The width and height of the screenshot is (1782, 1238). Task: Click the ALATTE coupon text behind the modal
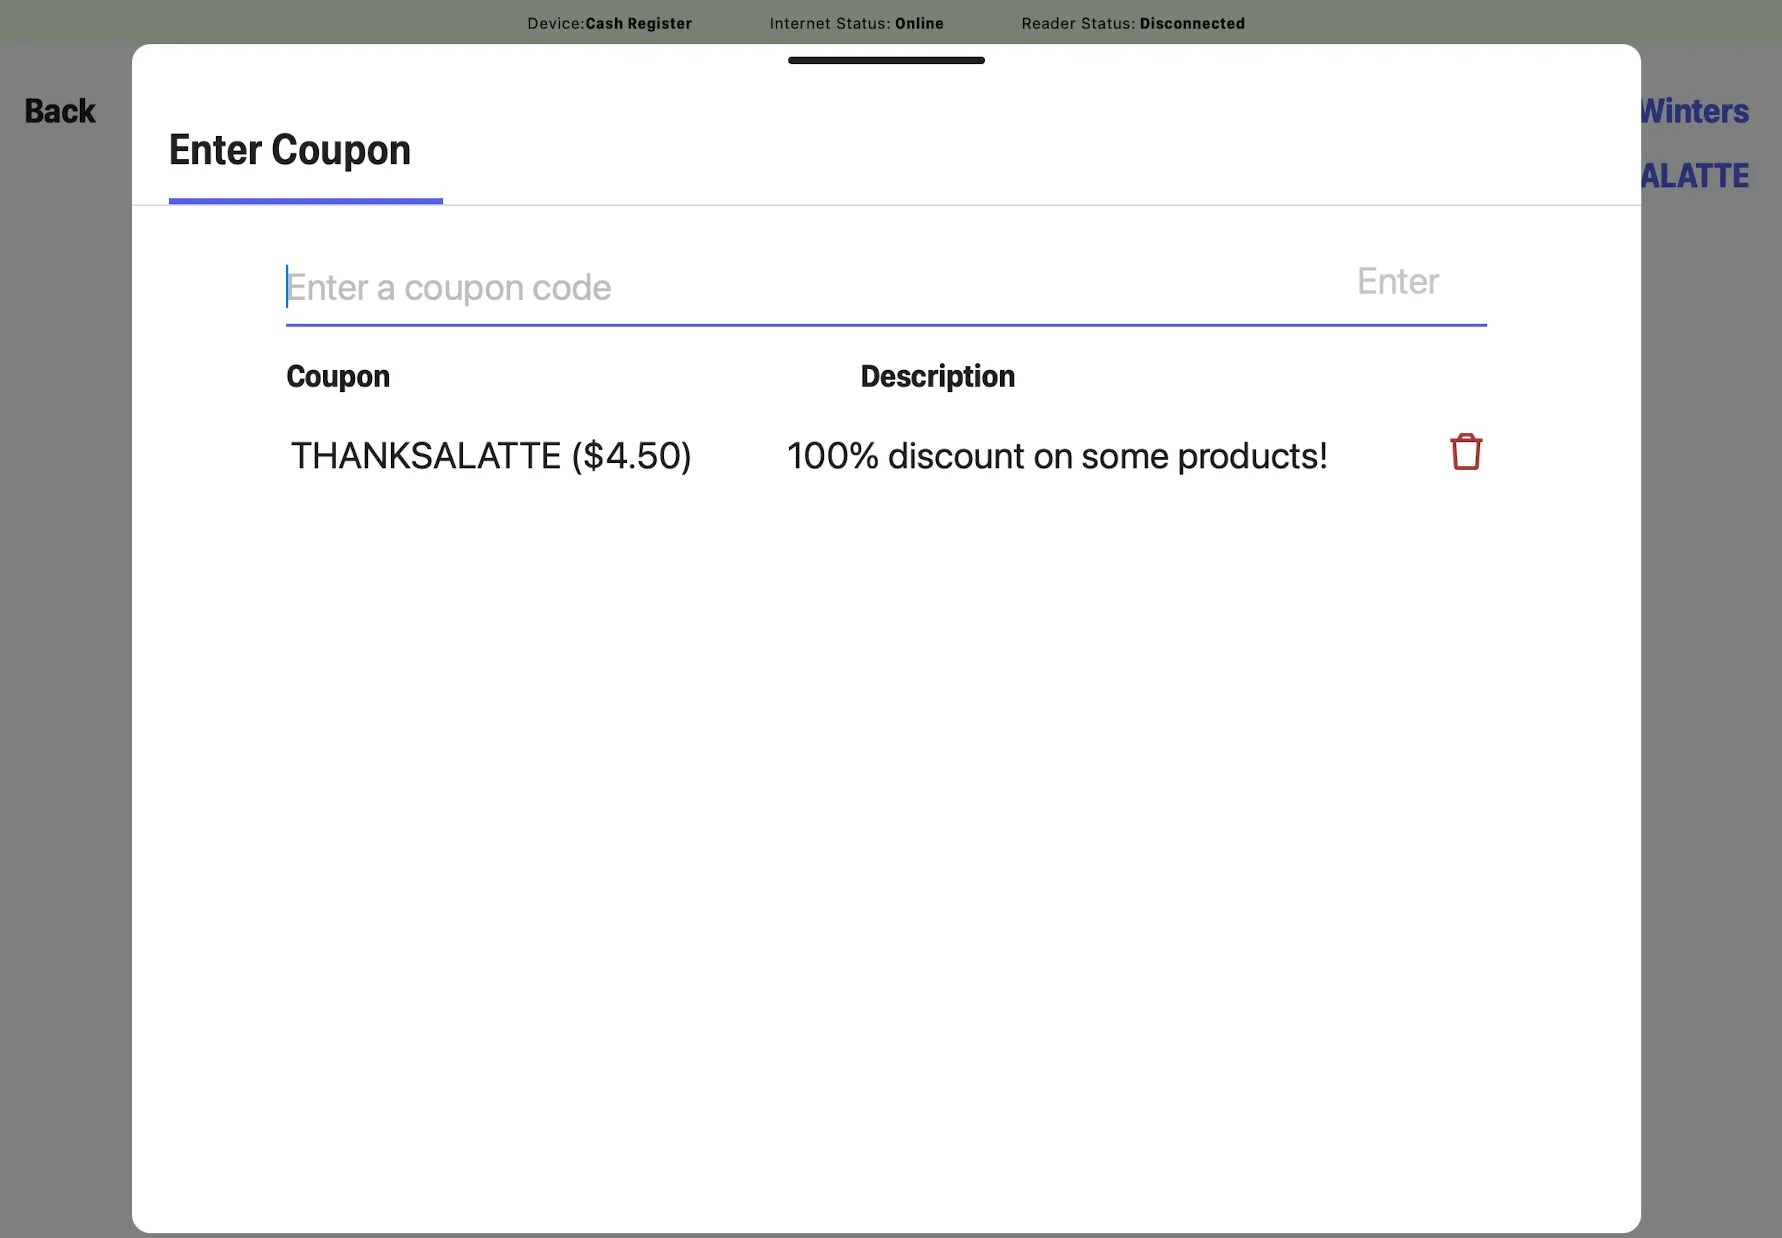pos(1695,176)
